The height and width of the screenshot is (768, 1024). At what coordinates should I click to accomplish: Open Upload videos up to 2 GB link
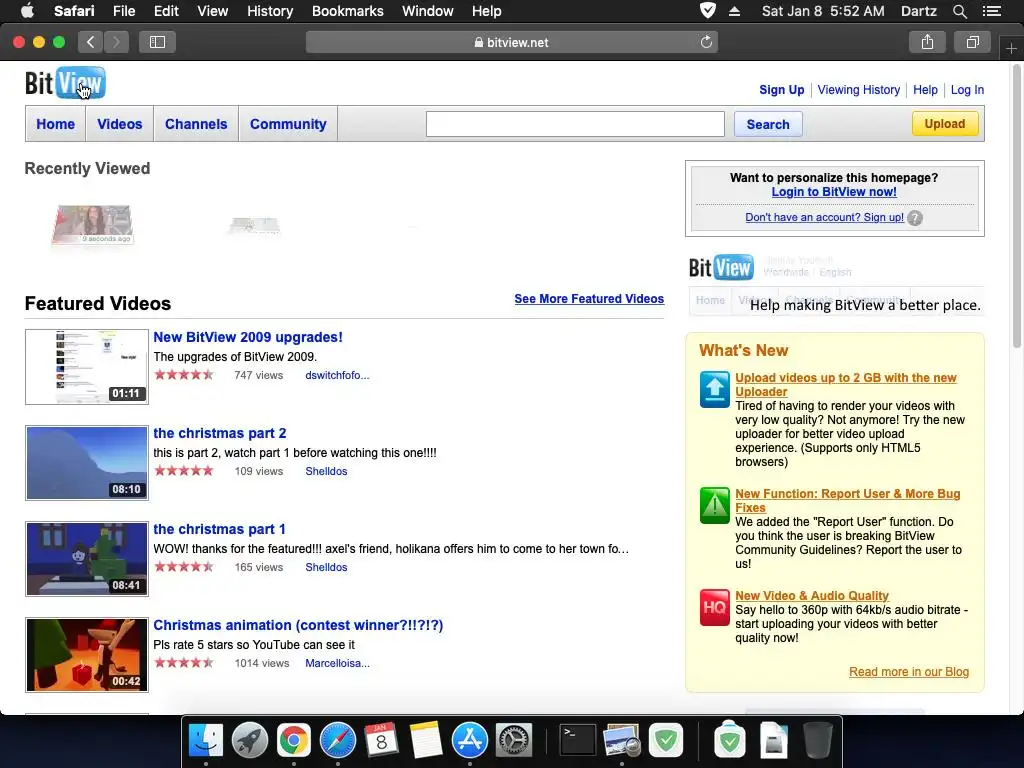(x=846, y=385)
